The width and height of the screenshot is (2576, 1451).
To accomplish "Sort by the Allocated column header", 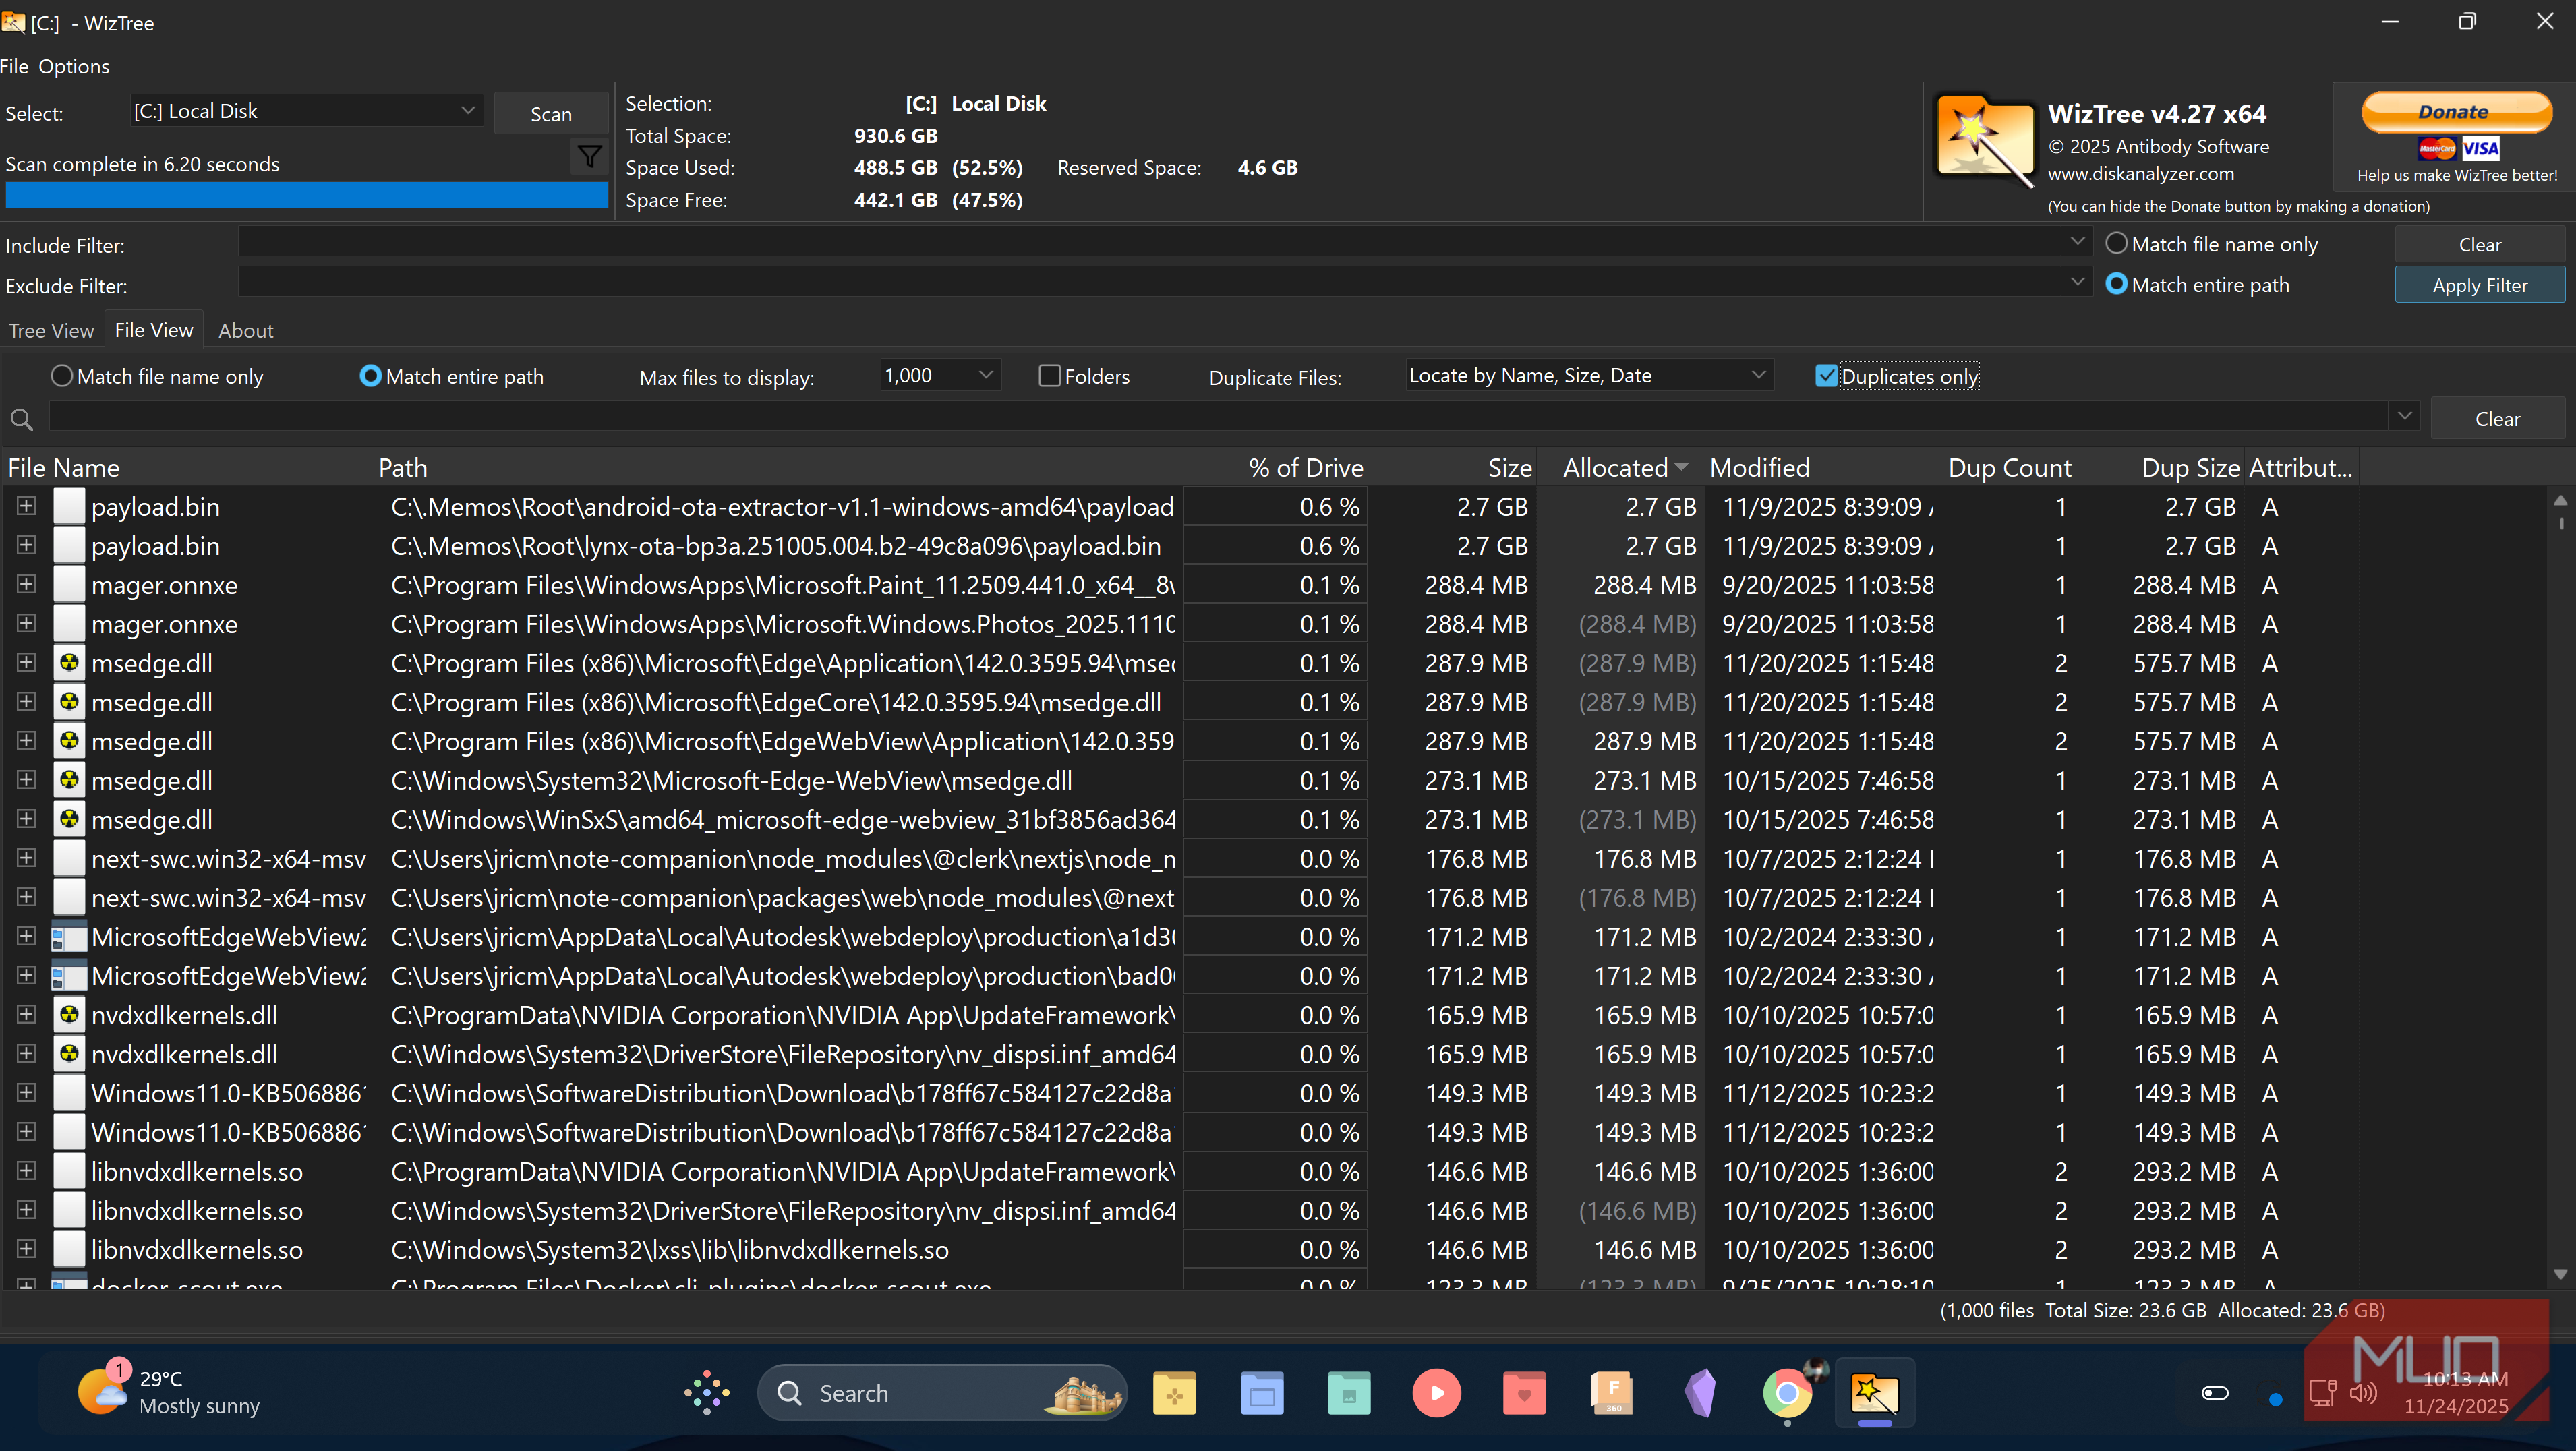I will pyautogui.click(x=1619, y=467).
